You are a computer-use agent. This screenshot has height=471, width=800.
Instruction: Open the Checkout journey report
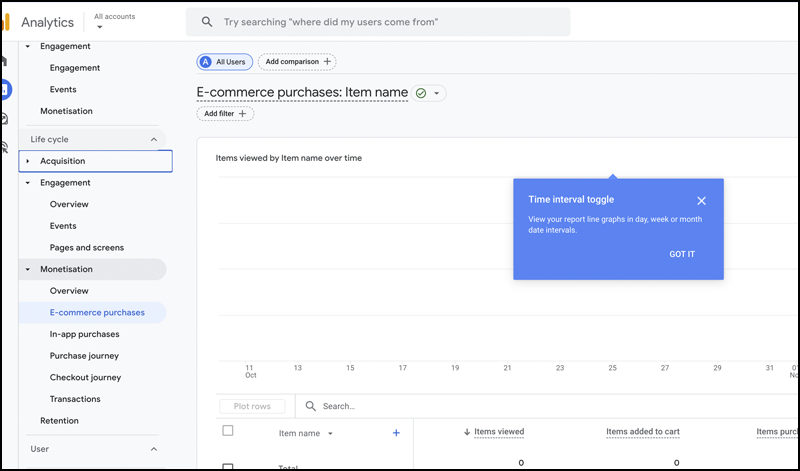85,377
